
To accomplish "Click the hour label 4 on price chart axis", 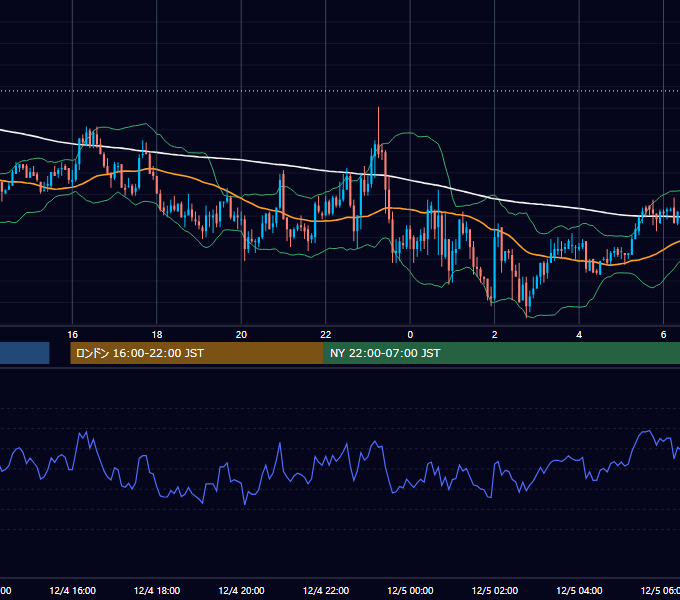I will pos(579,335).
